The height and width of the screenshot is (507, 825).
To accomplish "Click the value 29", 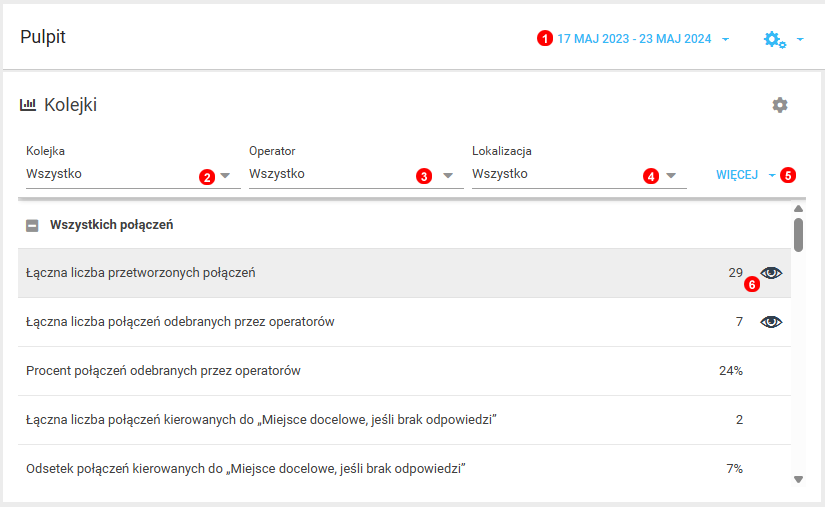I will click(736, 273).
